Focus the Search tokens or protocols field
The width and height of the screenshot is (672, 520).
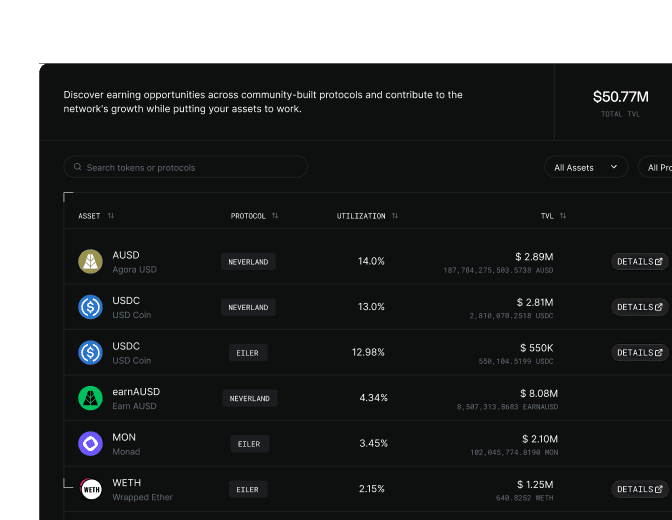186,167
